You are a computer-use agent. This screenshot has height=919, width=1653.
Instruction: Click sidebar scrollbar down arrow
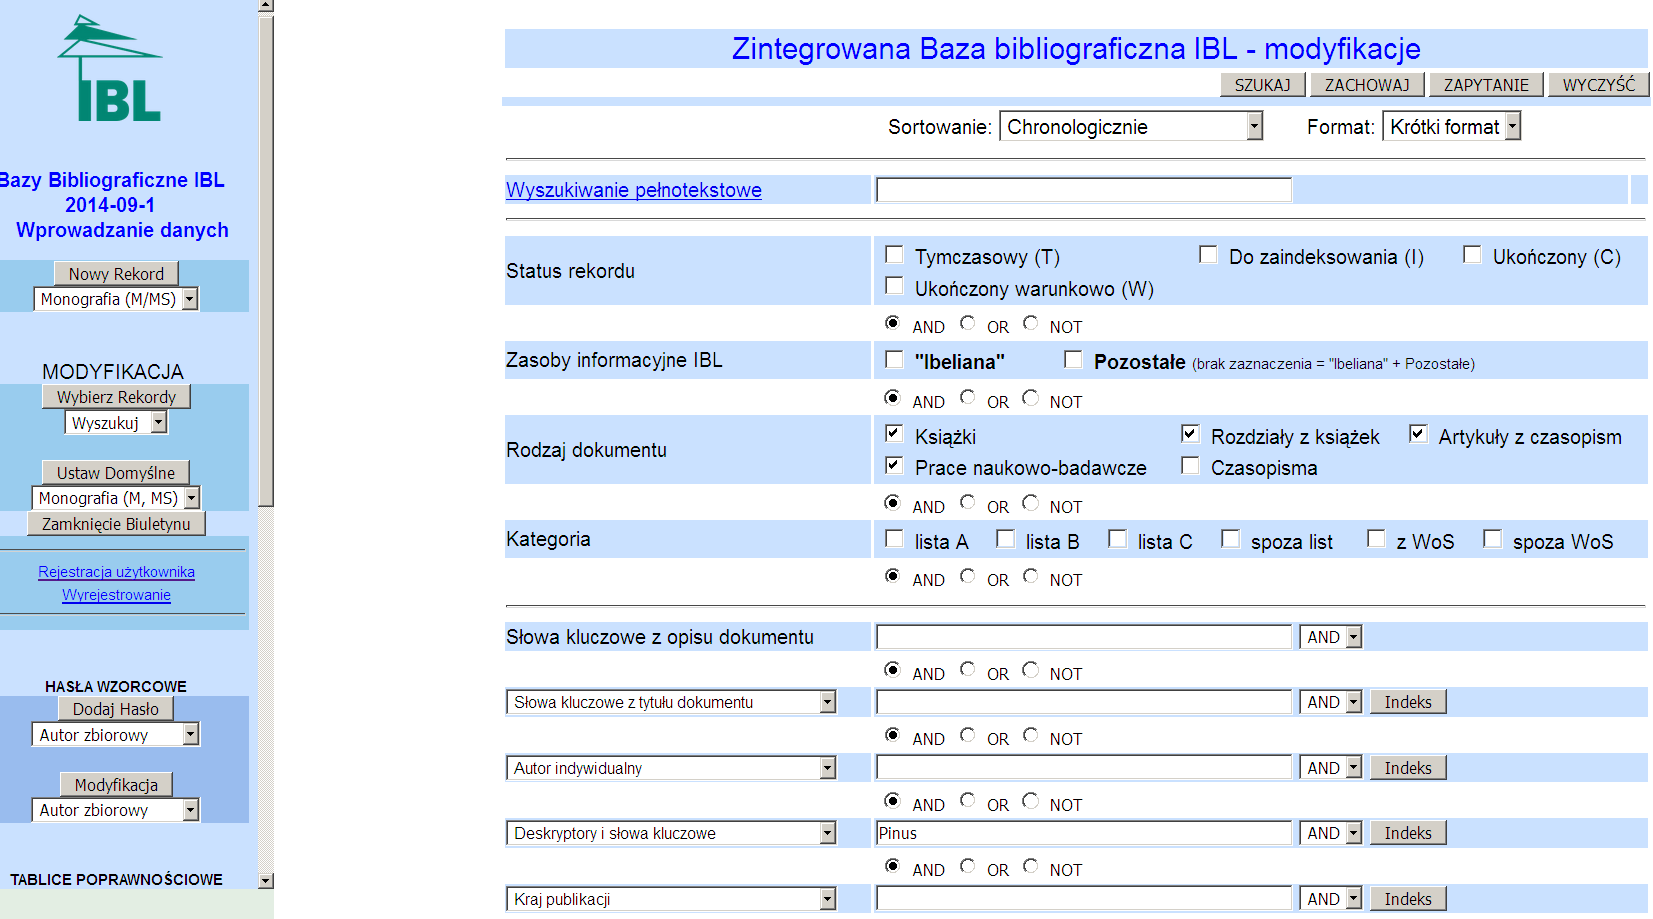click(266, 881)
